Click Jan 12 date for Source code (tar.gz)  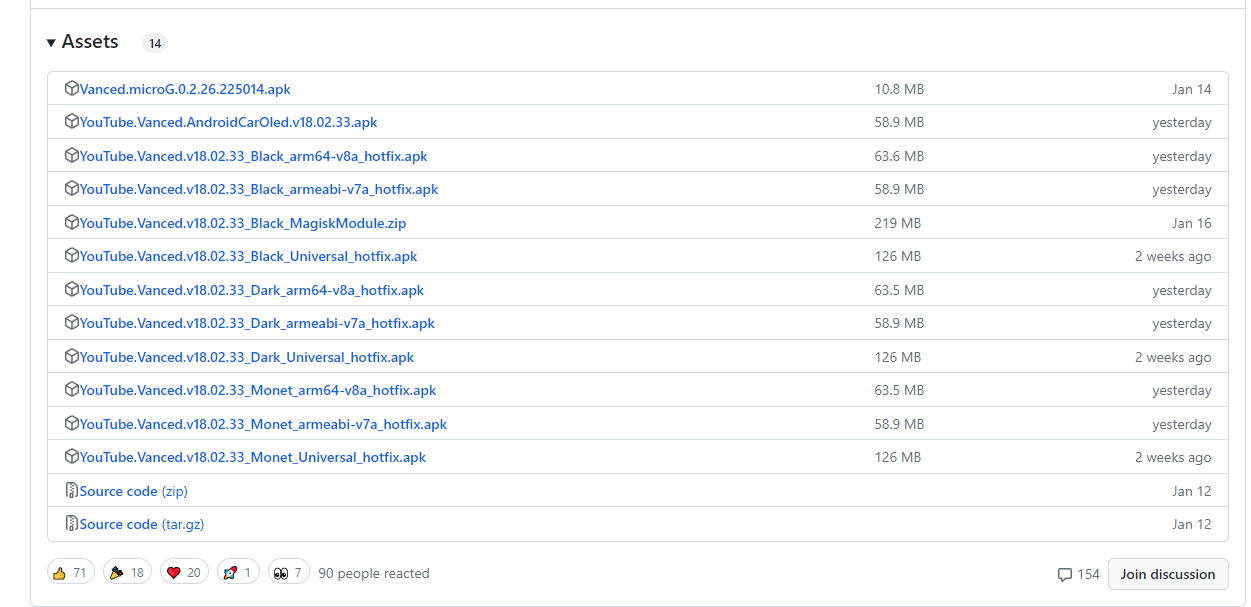pyautogui.click(x=1192, y=524)
